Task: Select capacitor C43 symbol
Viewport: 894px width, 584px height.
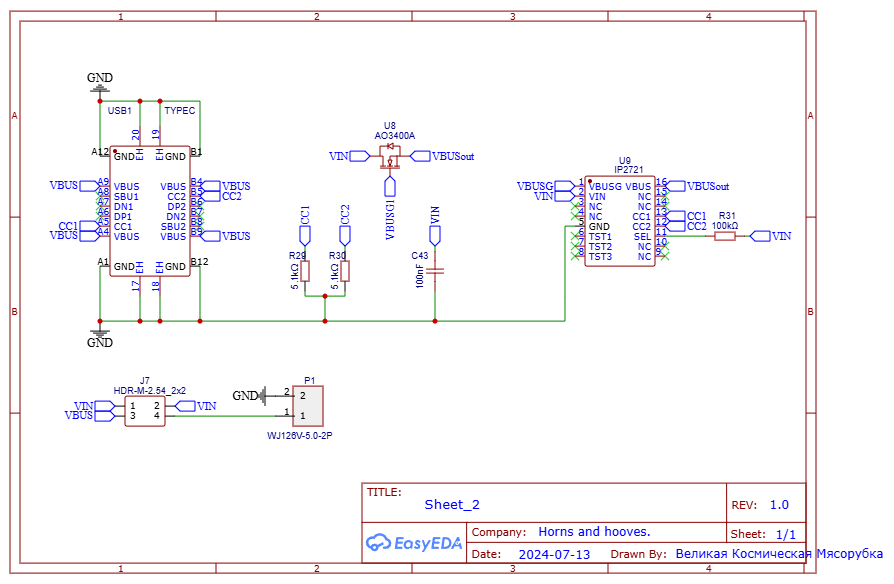Action: (x=435, y=270)
